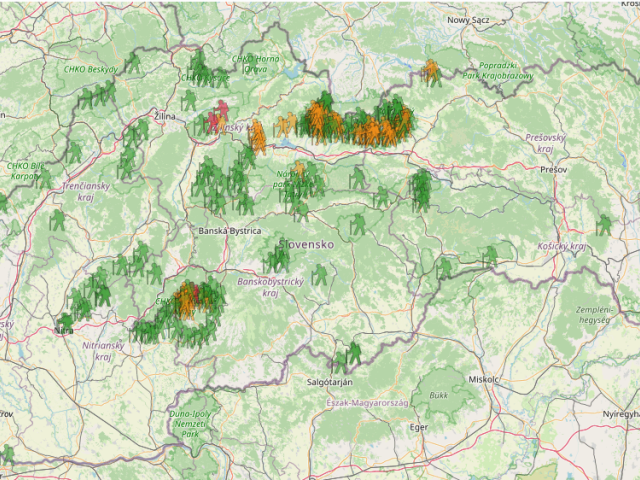Click the Prešovský kraj region label
The image size is (640, 480).
pyautogui.click(x=545, y=143)
